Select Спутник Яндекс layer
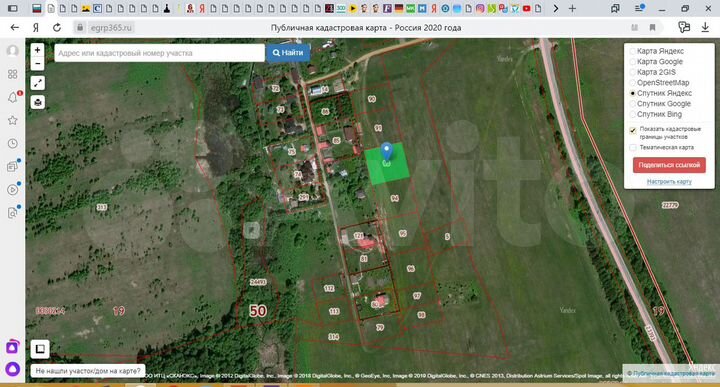 (632, 93)
